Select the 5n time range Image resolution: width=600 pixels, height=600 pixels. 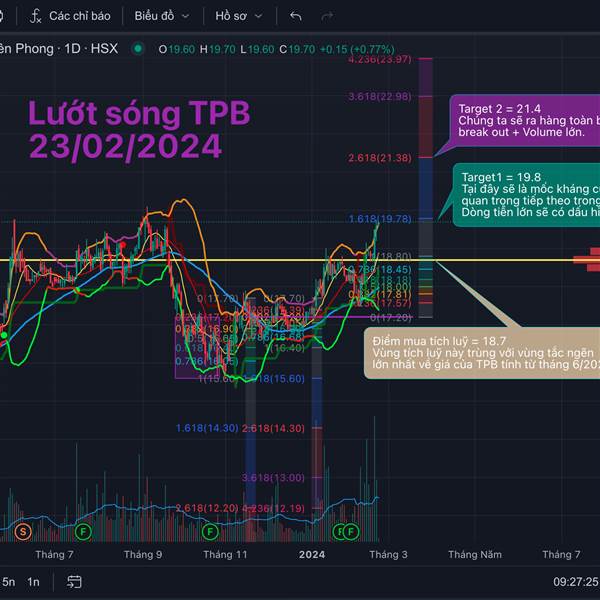click(x=8, y=582)
